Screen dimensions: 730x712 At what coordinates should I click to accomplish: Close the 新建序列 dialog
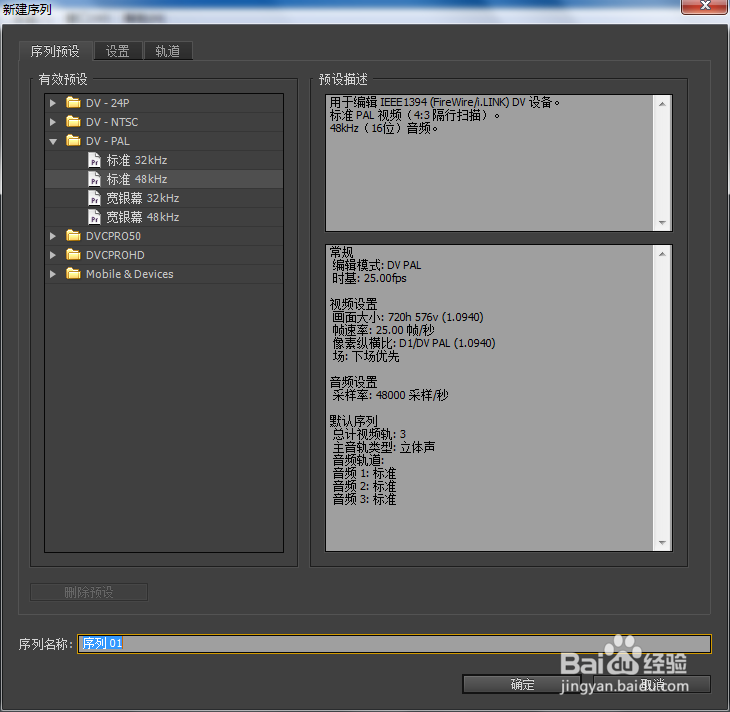click(705, 6)
